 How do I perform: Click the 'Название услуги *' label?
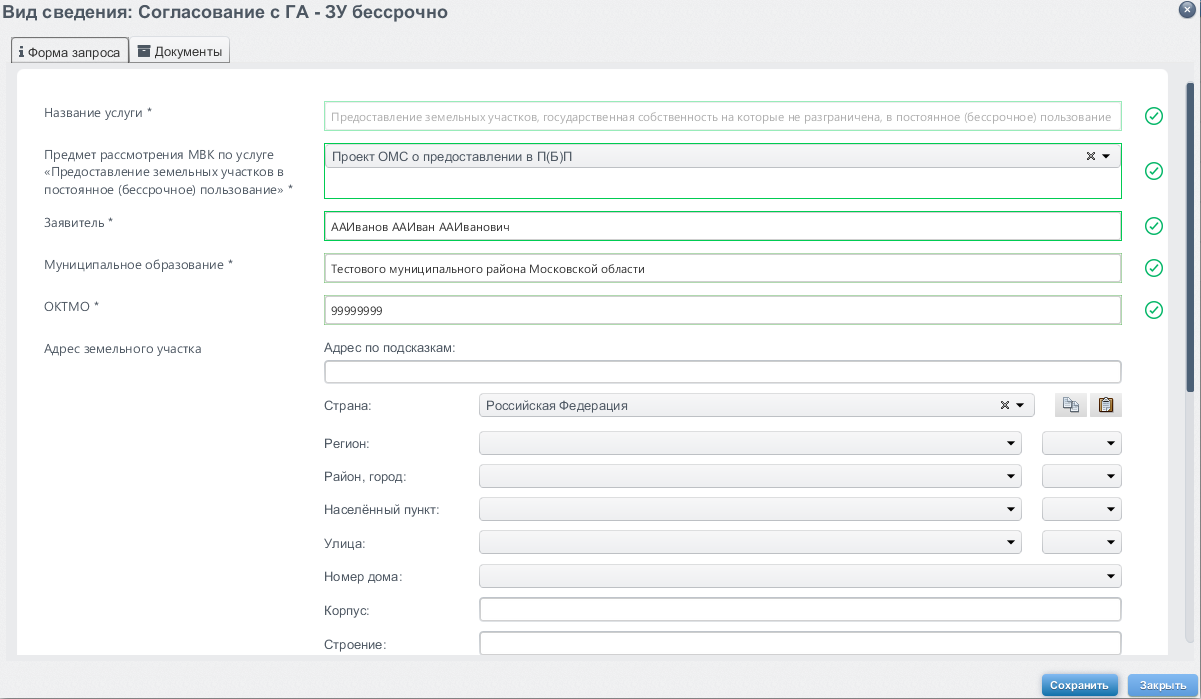[x=98, y=112]
